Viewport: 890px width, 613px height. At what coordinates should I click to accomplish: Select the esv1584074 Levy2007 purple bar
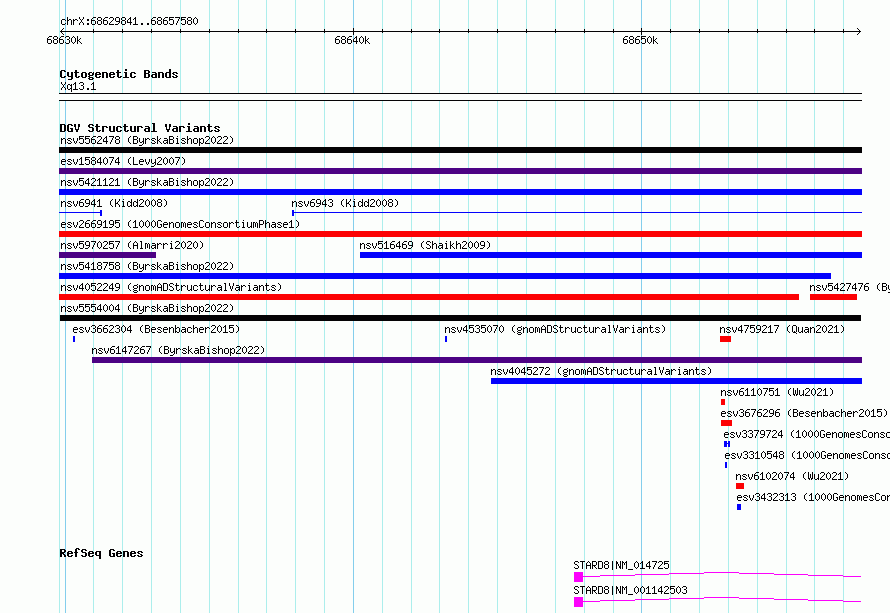(x=460, y=171)
